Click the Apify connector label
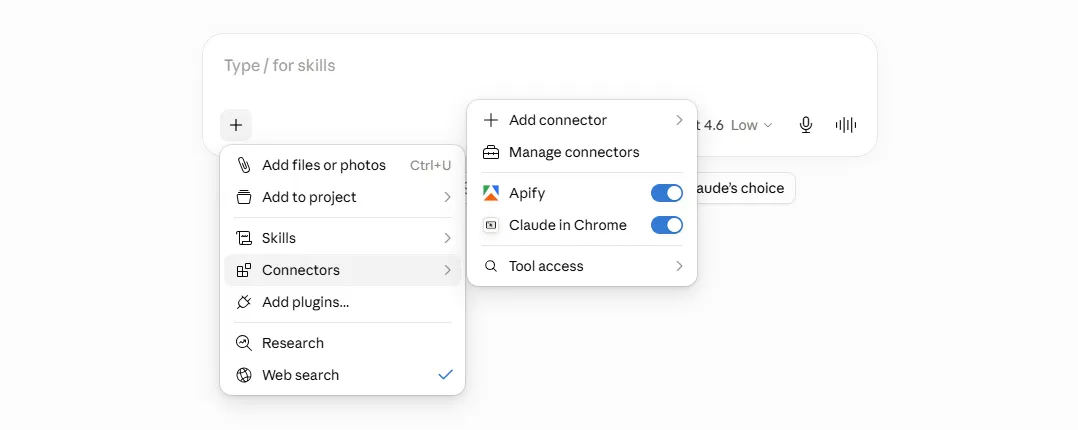The image size is (1078, 430). 527,193
